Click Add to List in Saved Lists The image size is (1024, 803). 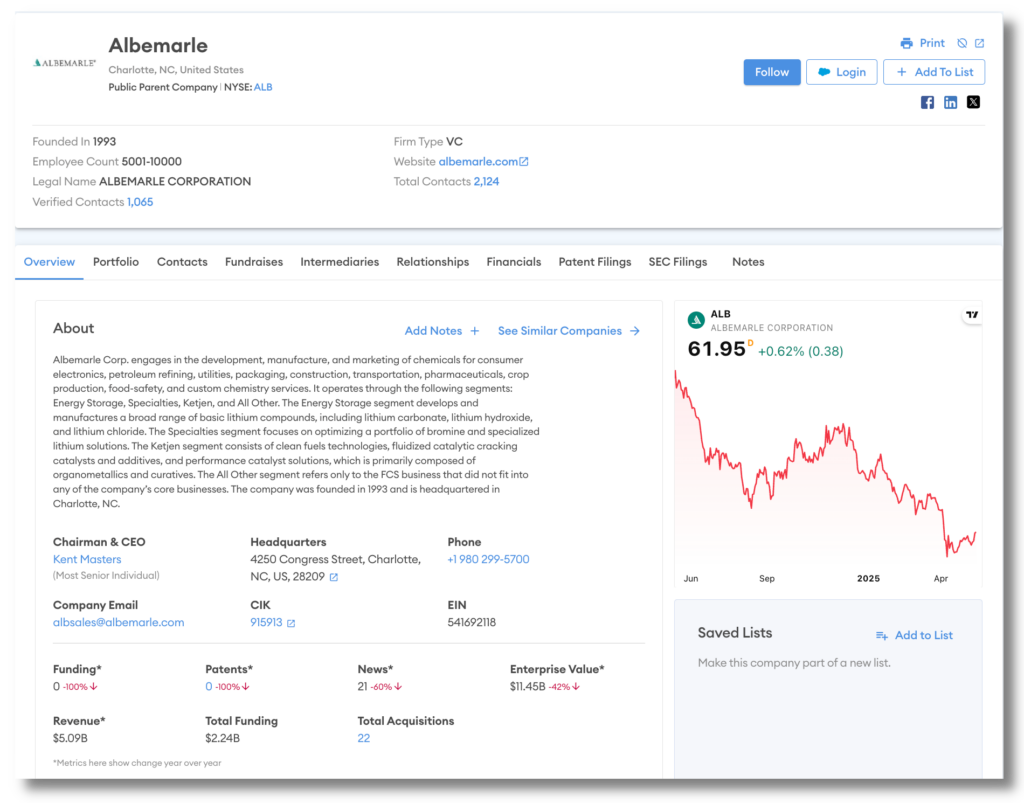pyautogui.click(x=923, y=635)
